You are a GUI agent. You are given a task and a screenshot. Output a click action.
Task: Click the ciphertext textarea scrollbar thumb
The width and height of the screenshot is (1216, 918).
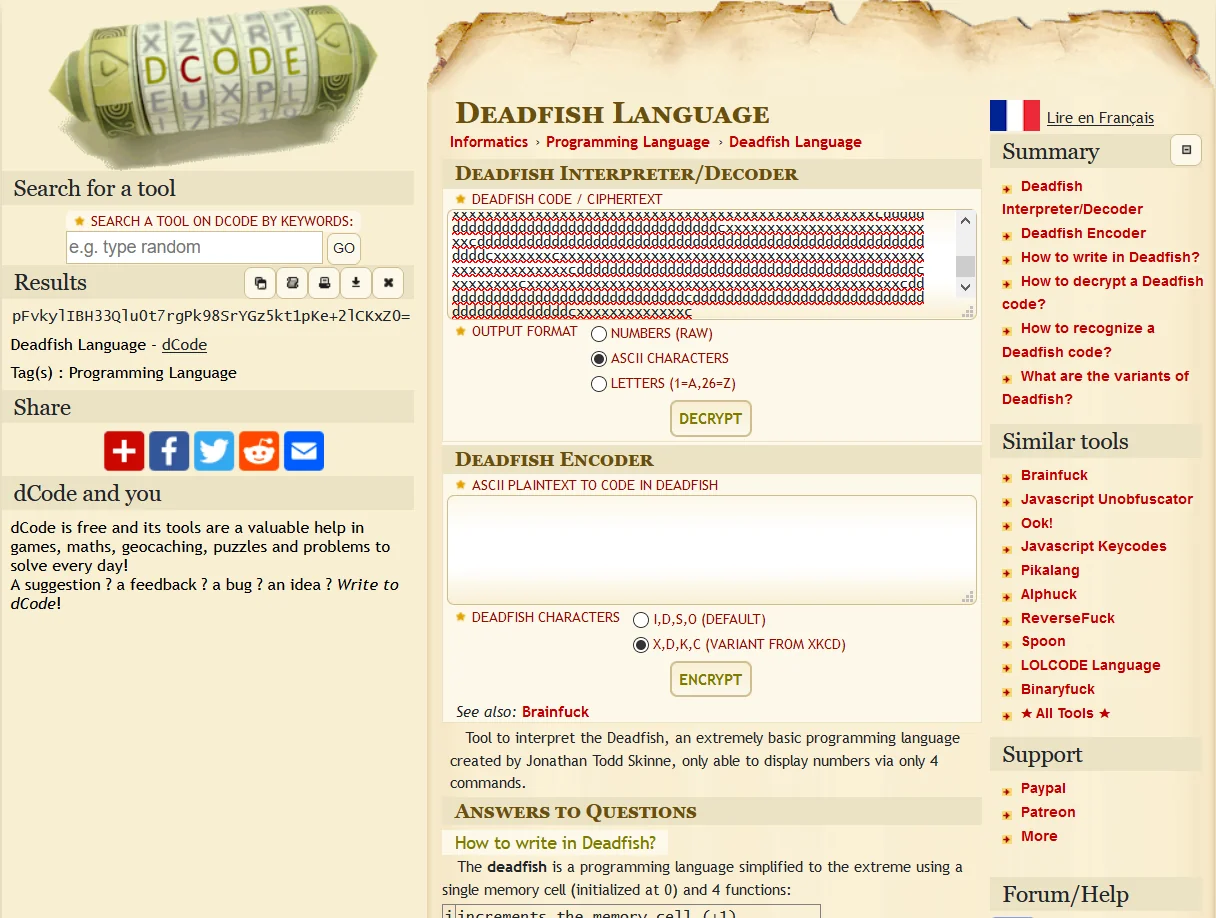tap(965, 265)
